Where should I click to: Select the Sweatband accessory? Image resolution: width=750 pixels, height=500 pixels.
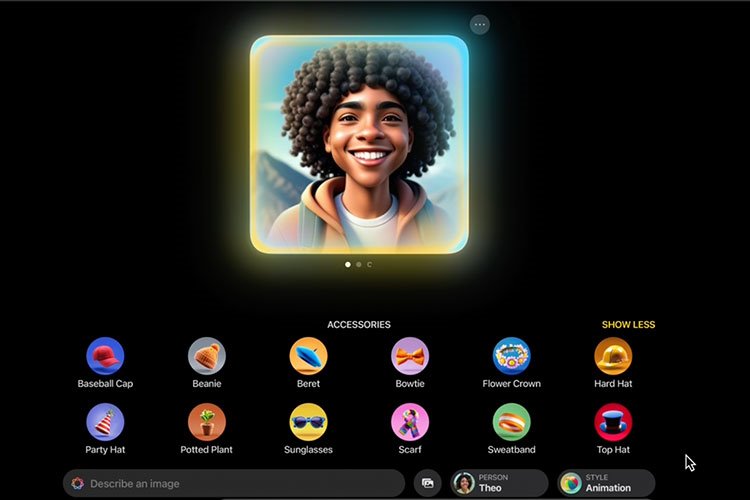tap(511, 422)
